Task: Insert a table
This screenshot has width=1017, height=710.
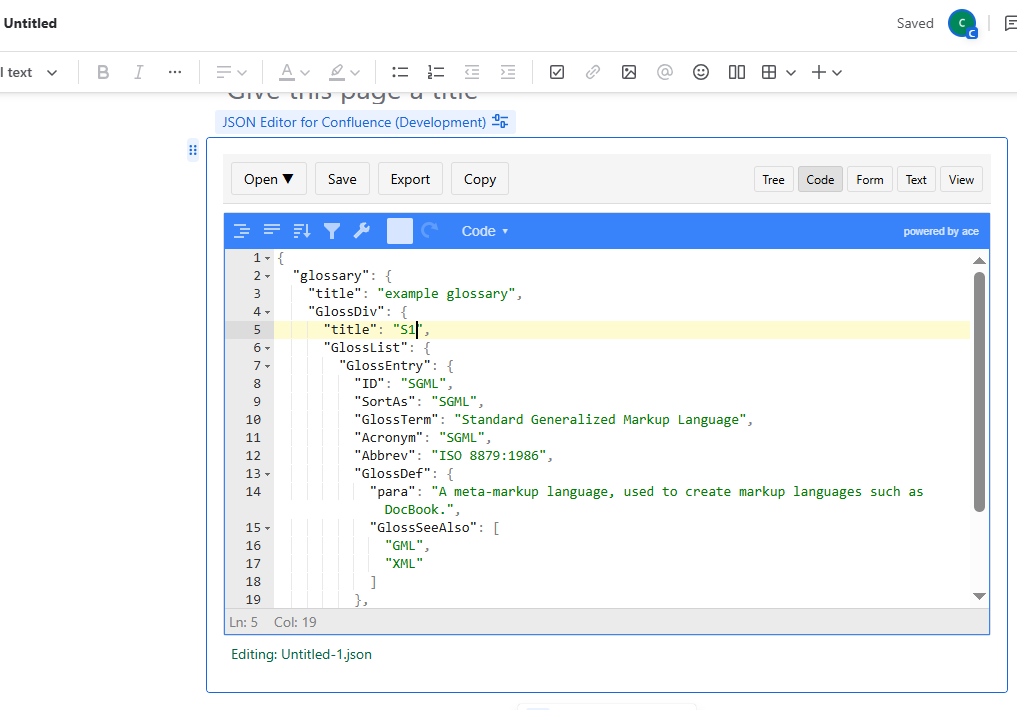Action: tap(769, 72)
